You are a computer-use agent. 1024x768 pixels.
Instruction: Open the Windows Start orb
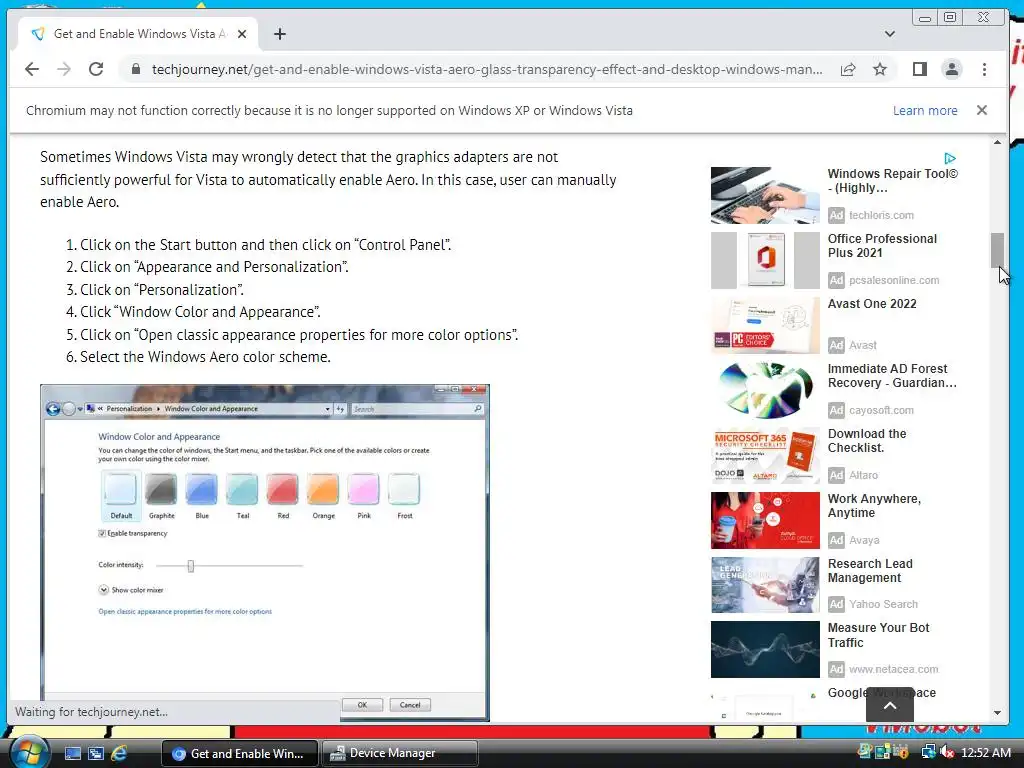[27, 752]
